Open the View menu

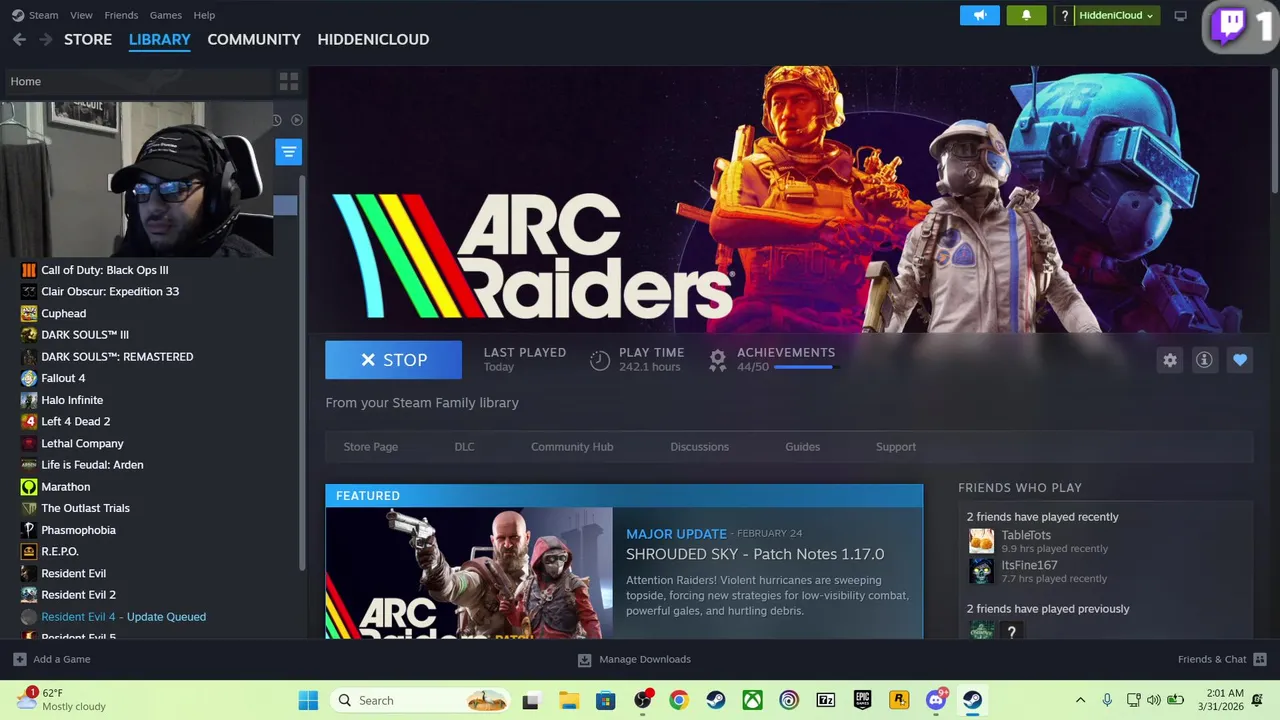(x=81, y=15)
